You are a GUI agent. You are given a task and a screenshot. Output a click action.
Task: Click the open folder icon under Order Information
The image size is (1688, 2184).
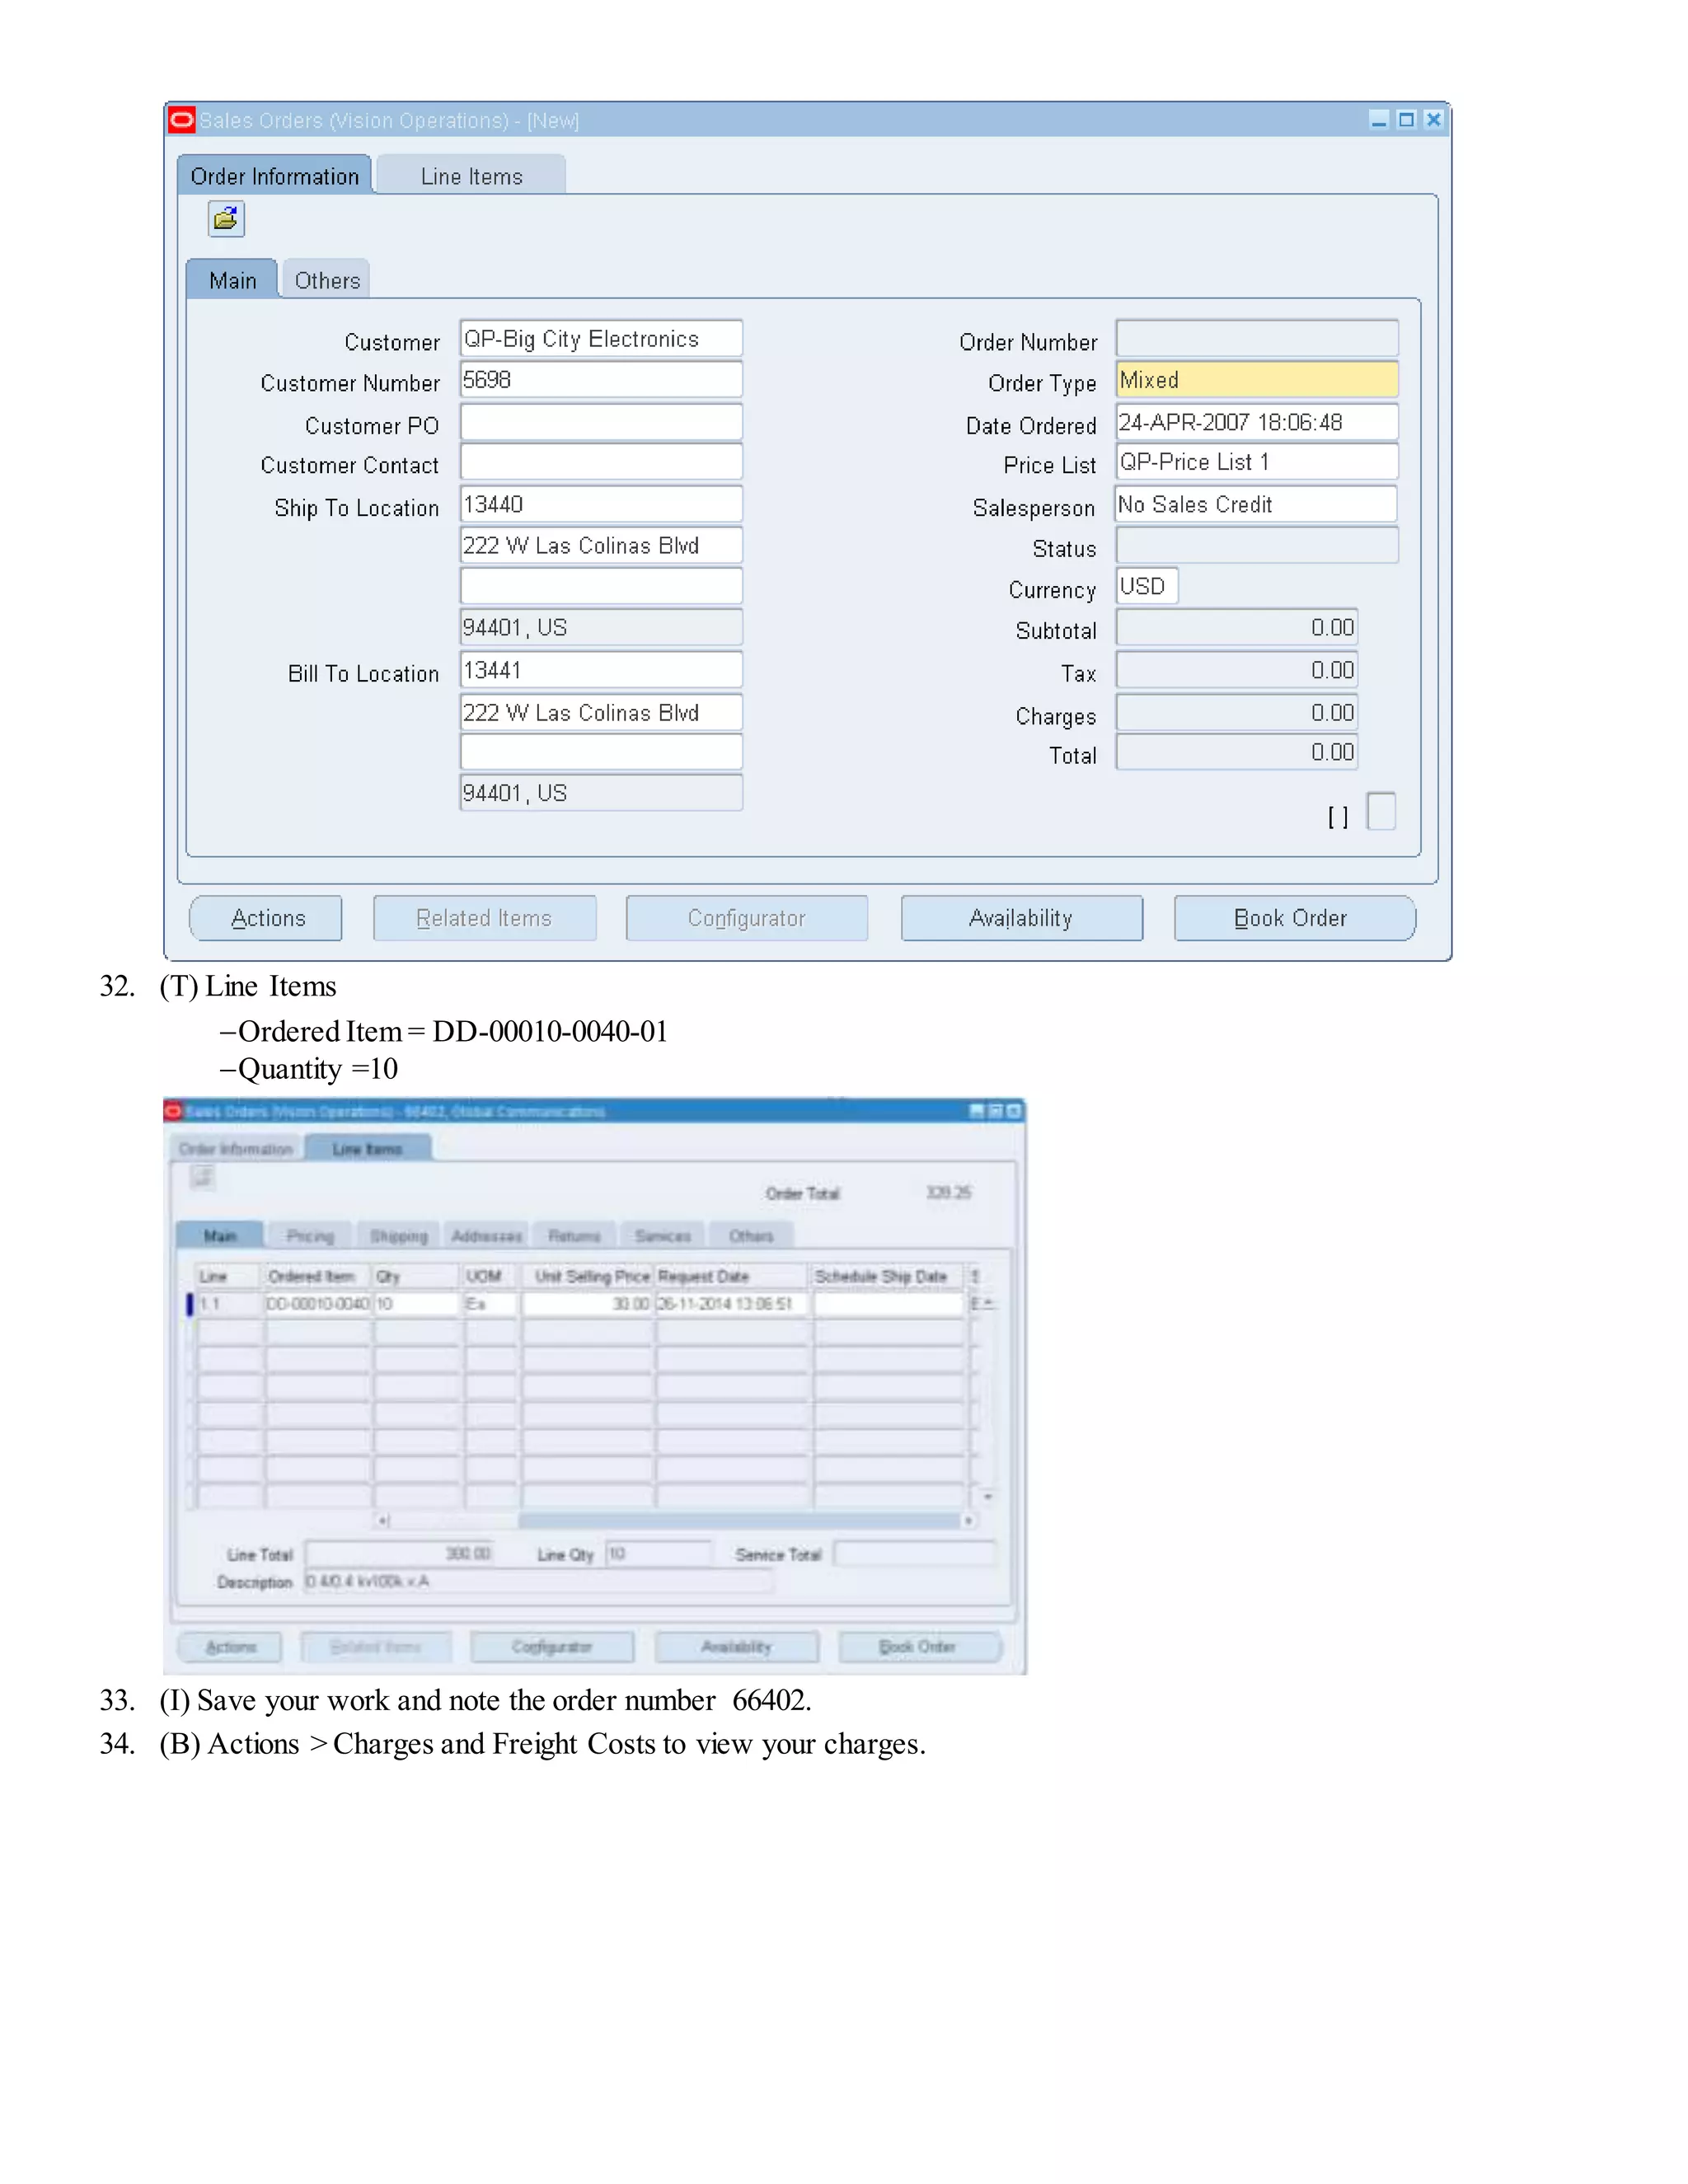pos(226,218)
